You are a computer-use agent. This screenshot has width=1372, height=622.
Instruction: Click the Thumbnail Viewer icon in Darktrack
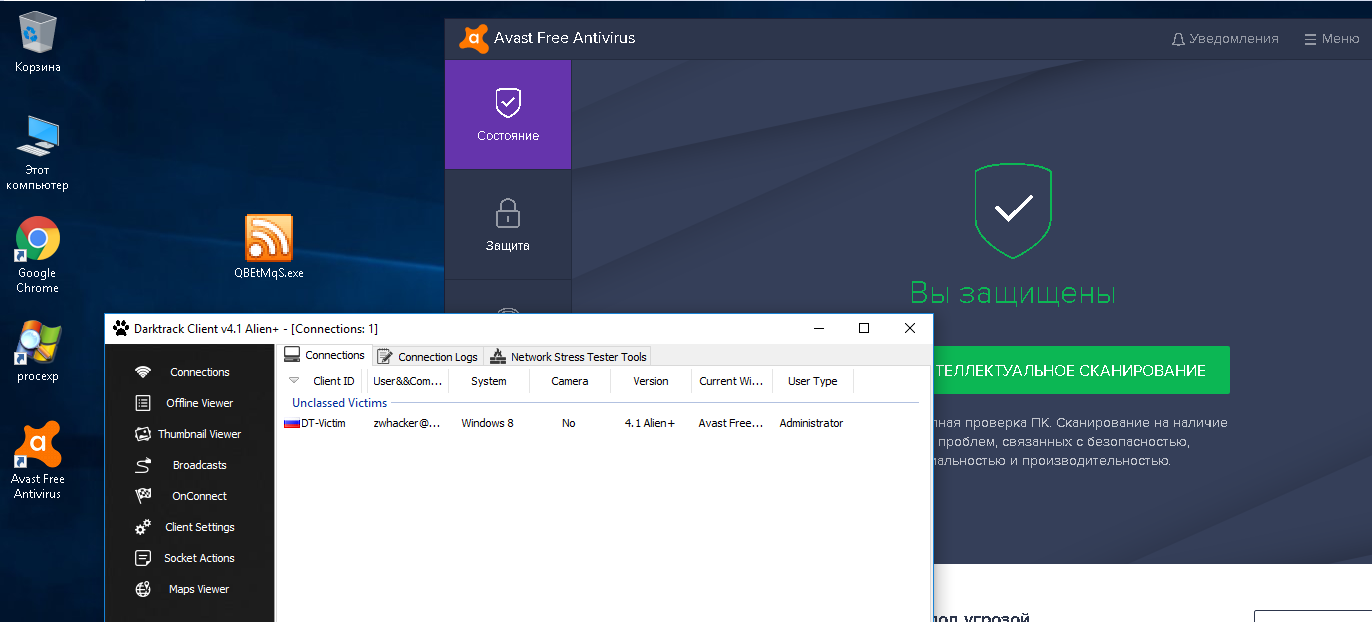(141, 434)
